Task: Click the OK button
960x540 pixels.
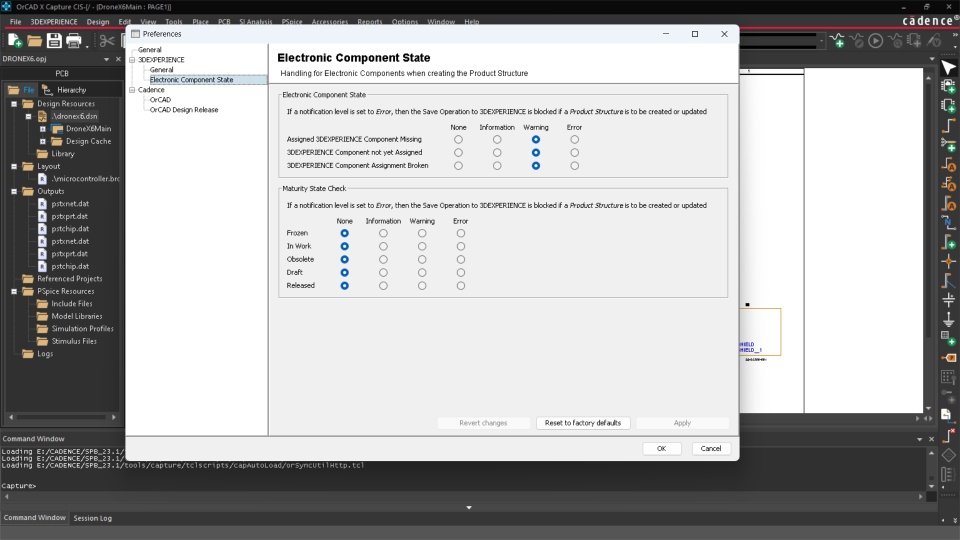Action: 661,449
